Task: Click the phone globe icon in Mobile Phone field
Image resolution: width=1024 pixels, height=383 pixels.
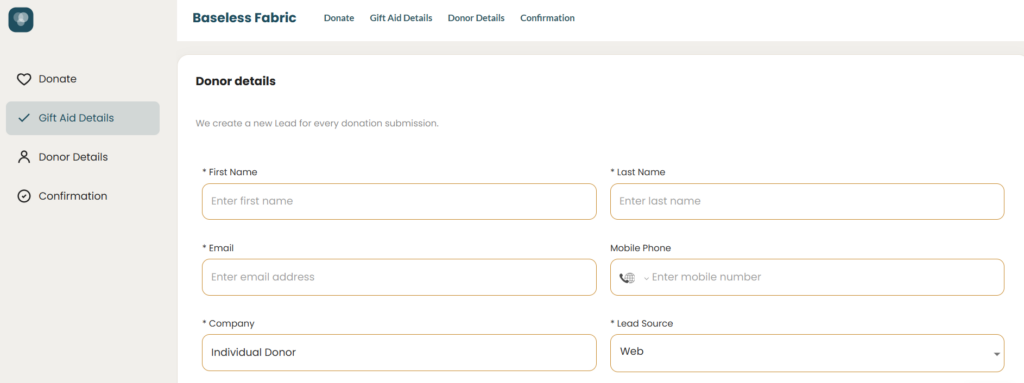Action: [627, 277]
